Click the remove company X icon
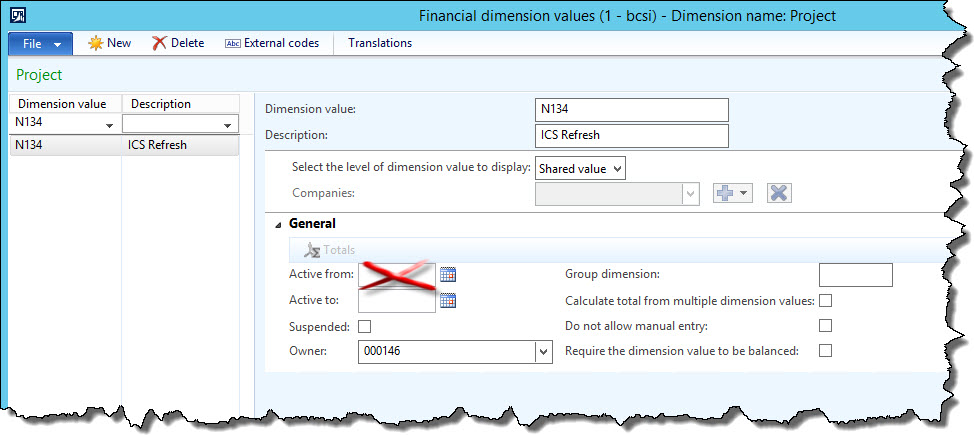 click(779, 193)
